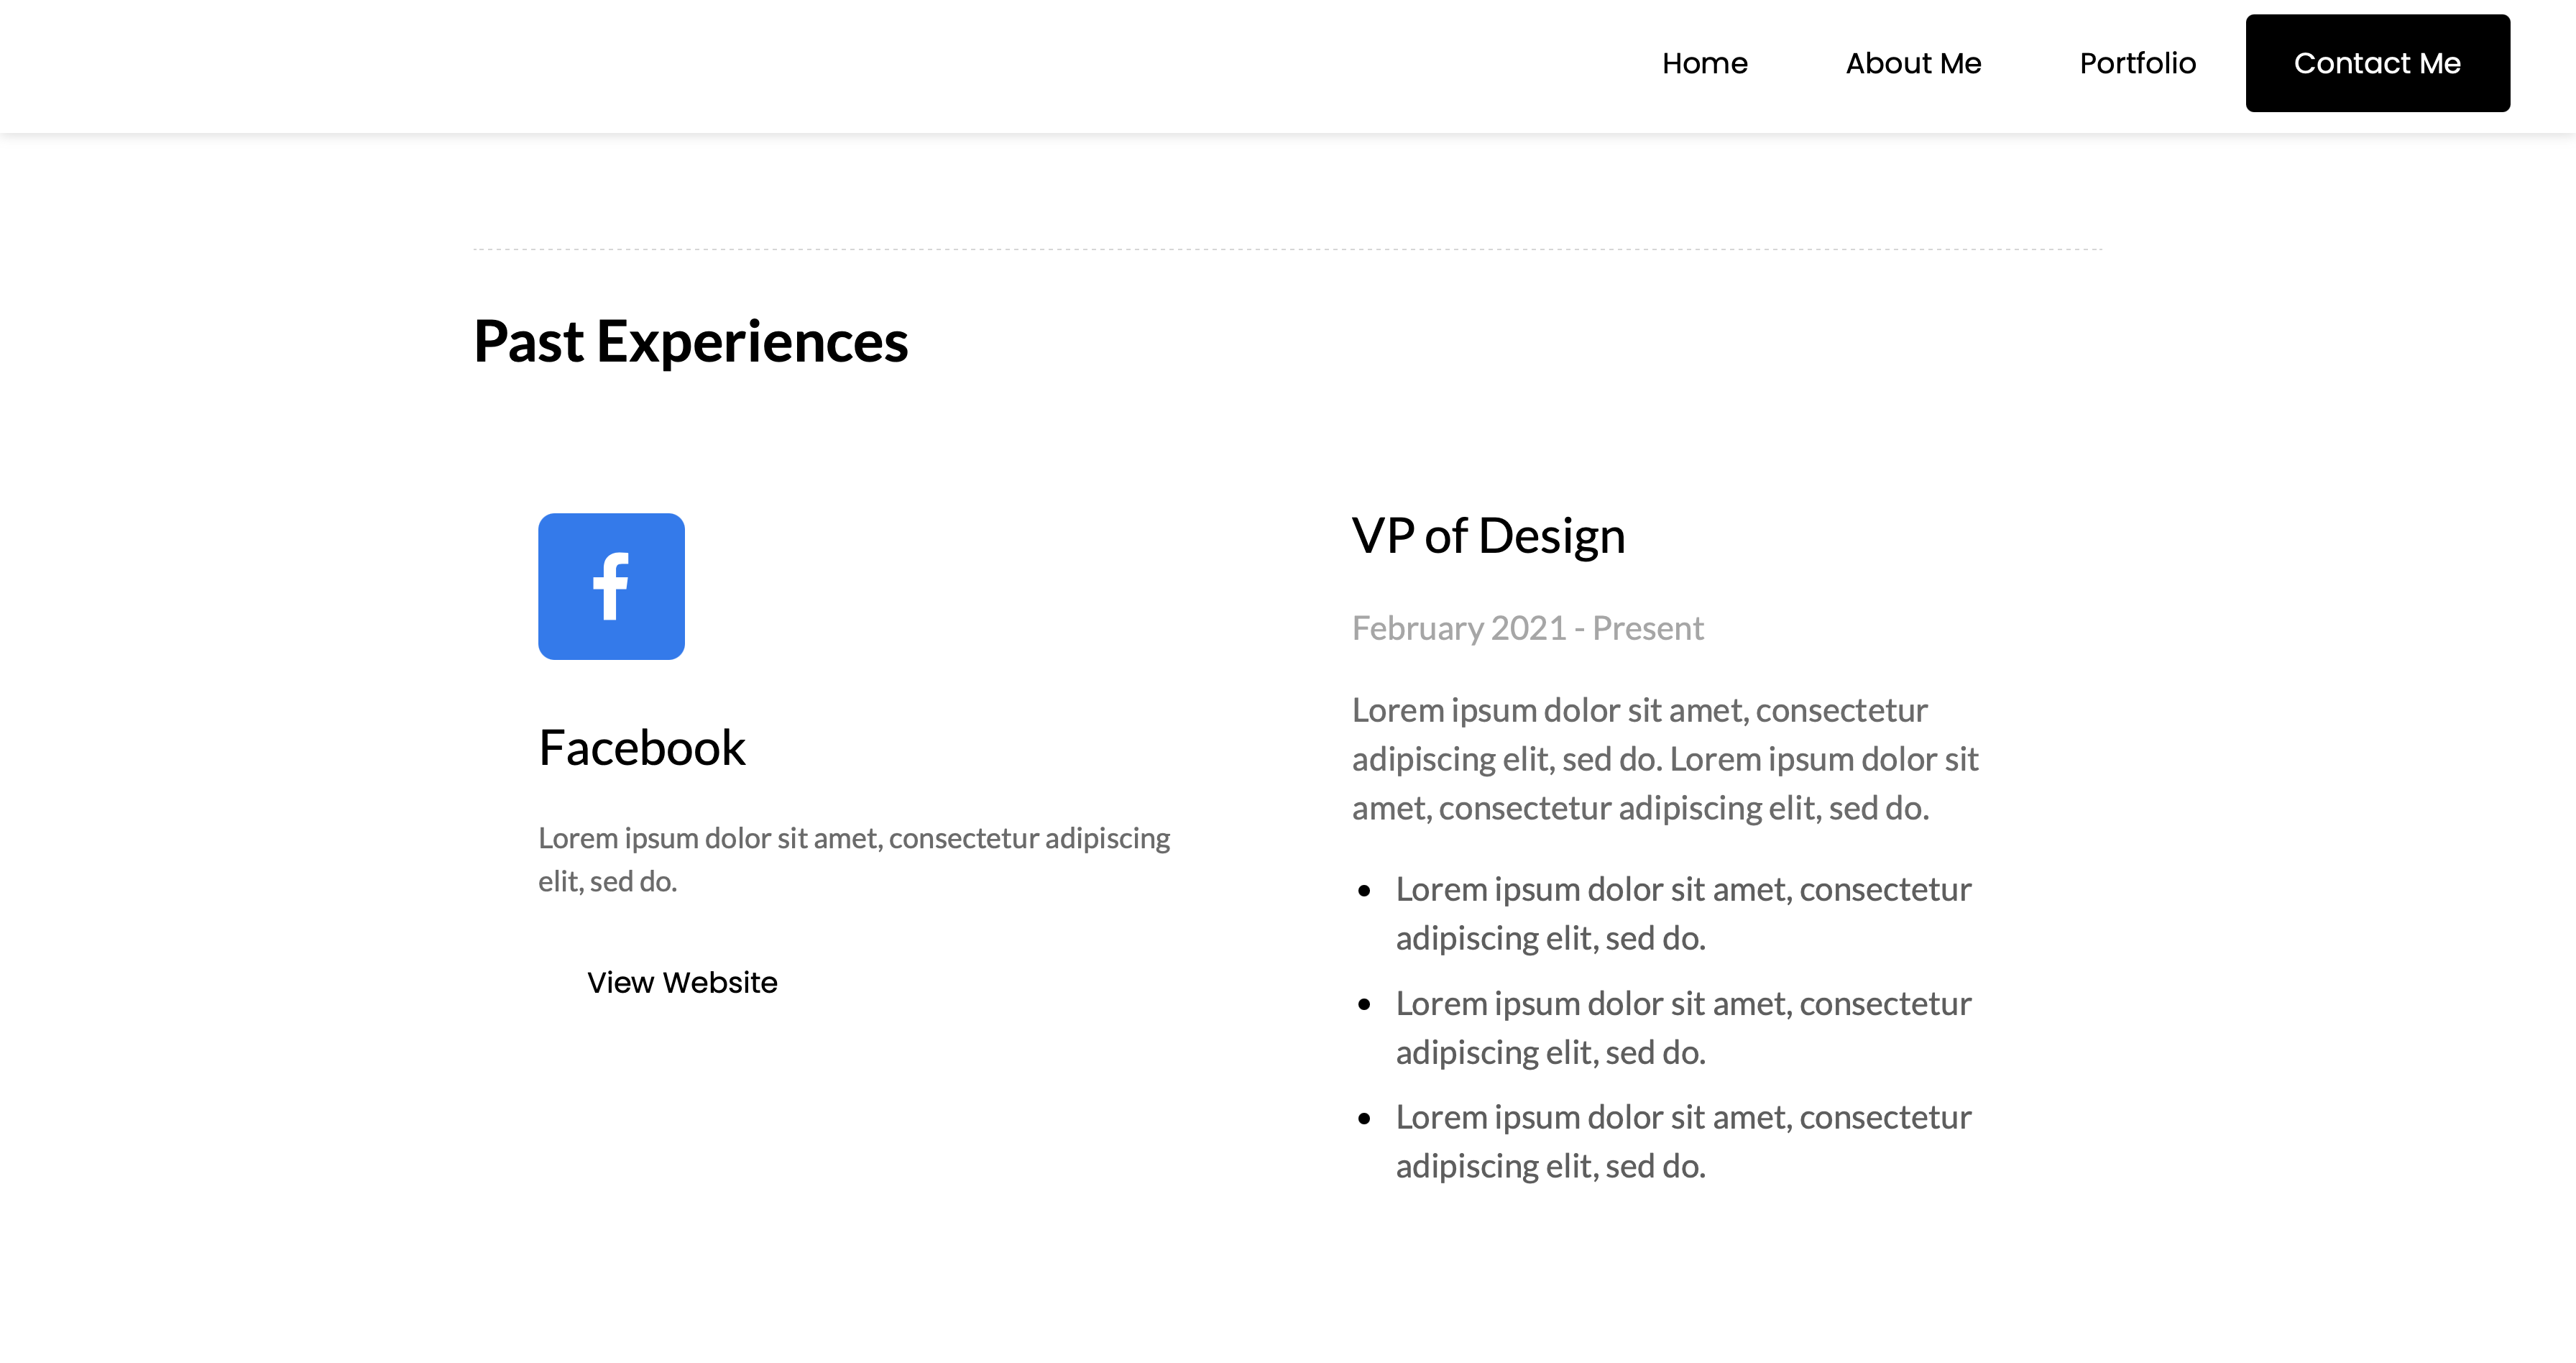Screen dimensions: 2576x1363
Task: Click the Contact Me button
Action: (2378, 63)
